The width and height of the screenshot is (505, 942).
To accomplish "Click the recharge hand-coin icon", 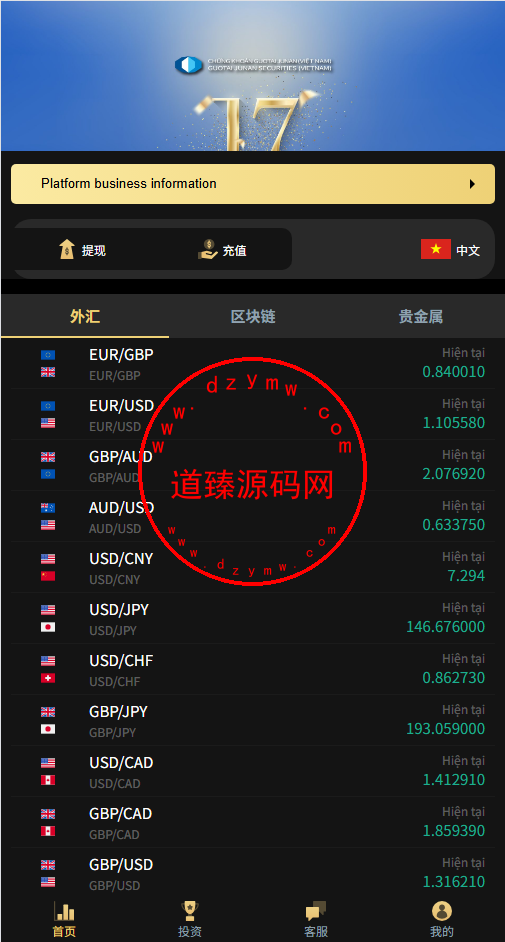I will click(x=208, y=249).
